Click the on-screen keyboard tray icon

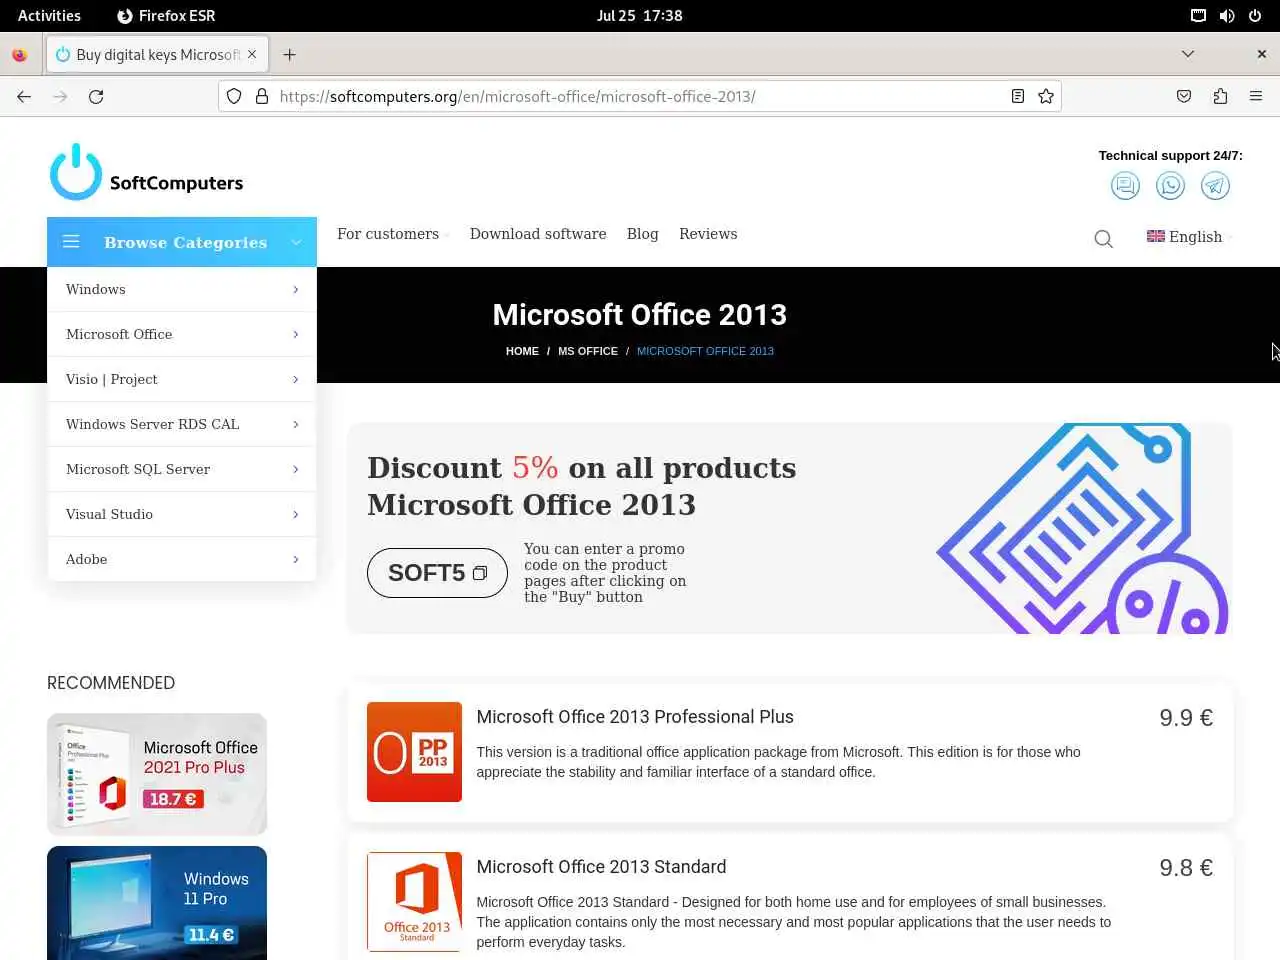click(1198, 16)
